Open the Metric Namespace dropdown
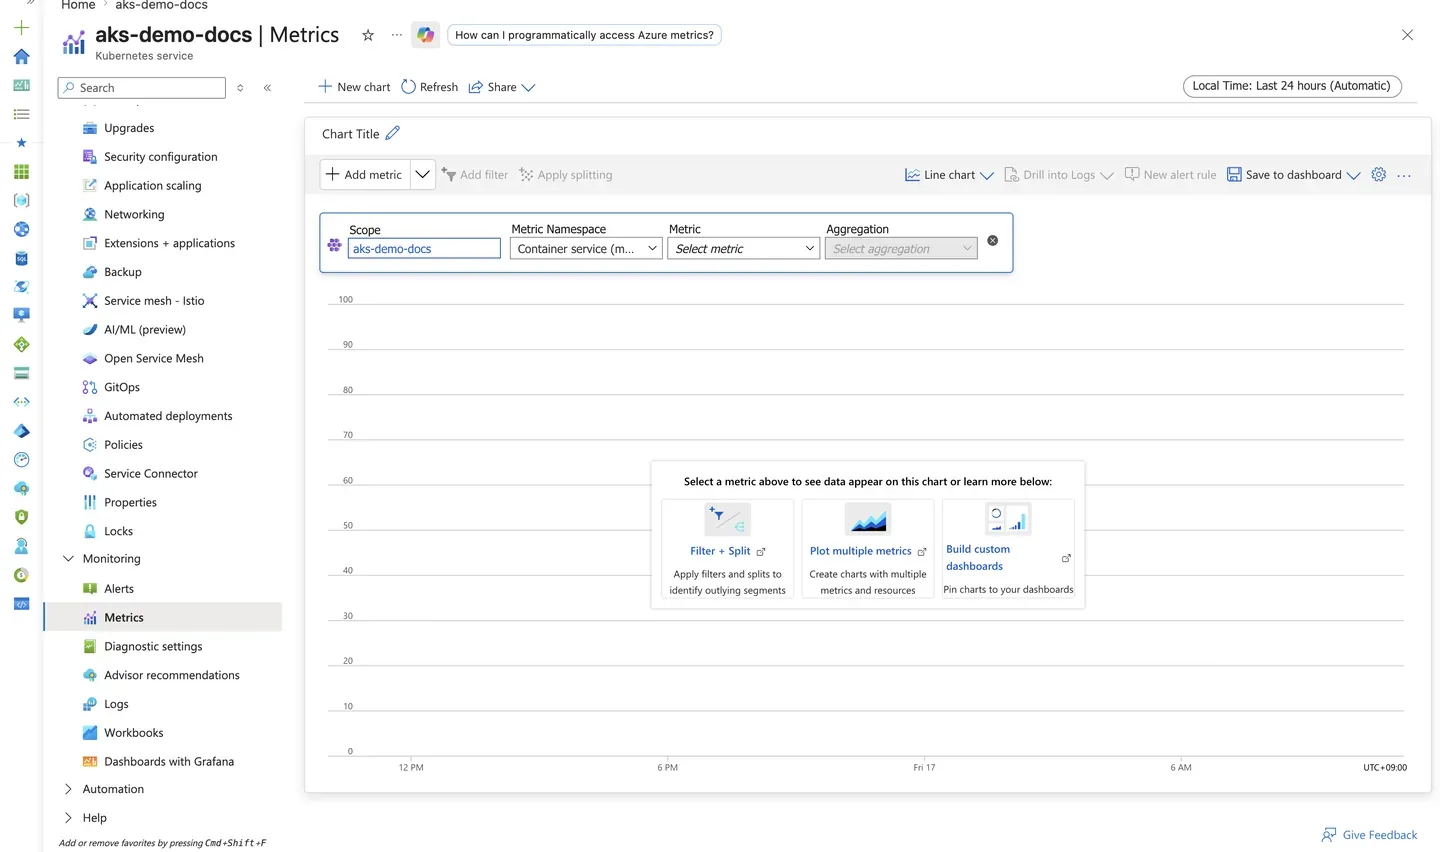 (586, 249)
